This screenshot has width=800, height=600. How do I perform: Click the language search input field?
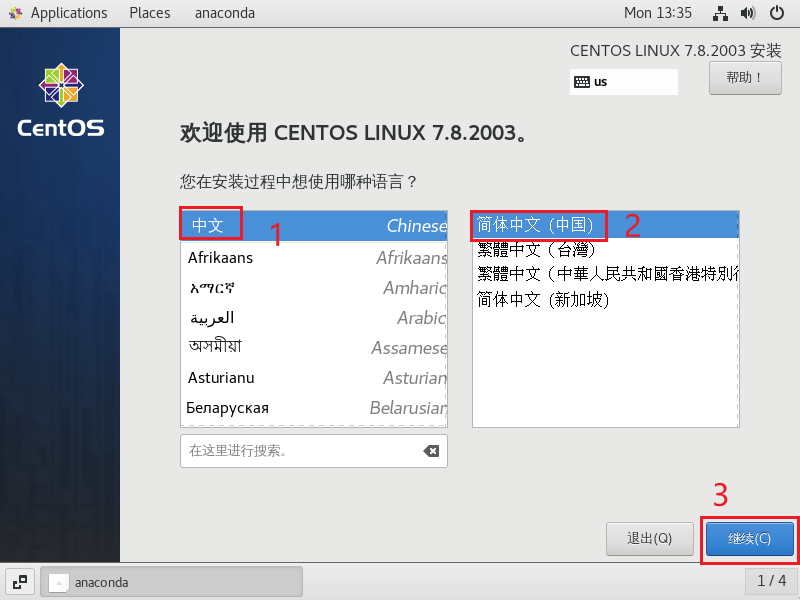[300, 451]
